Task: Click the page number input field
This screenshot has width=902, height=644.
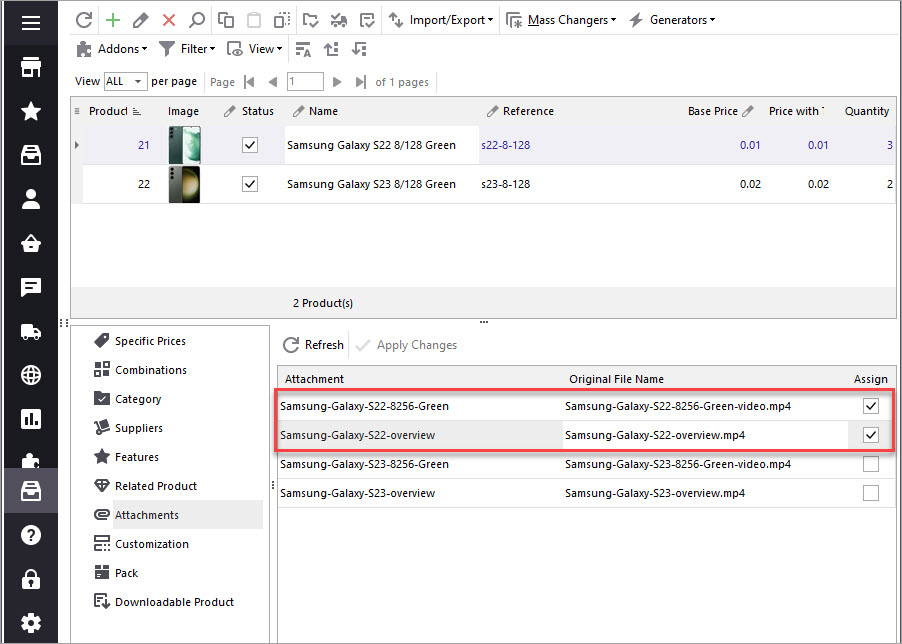Action: pos(305,82)
